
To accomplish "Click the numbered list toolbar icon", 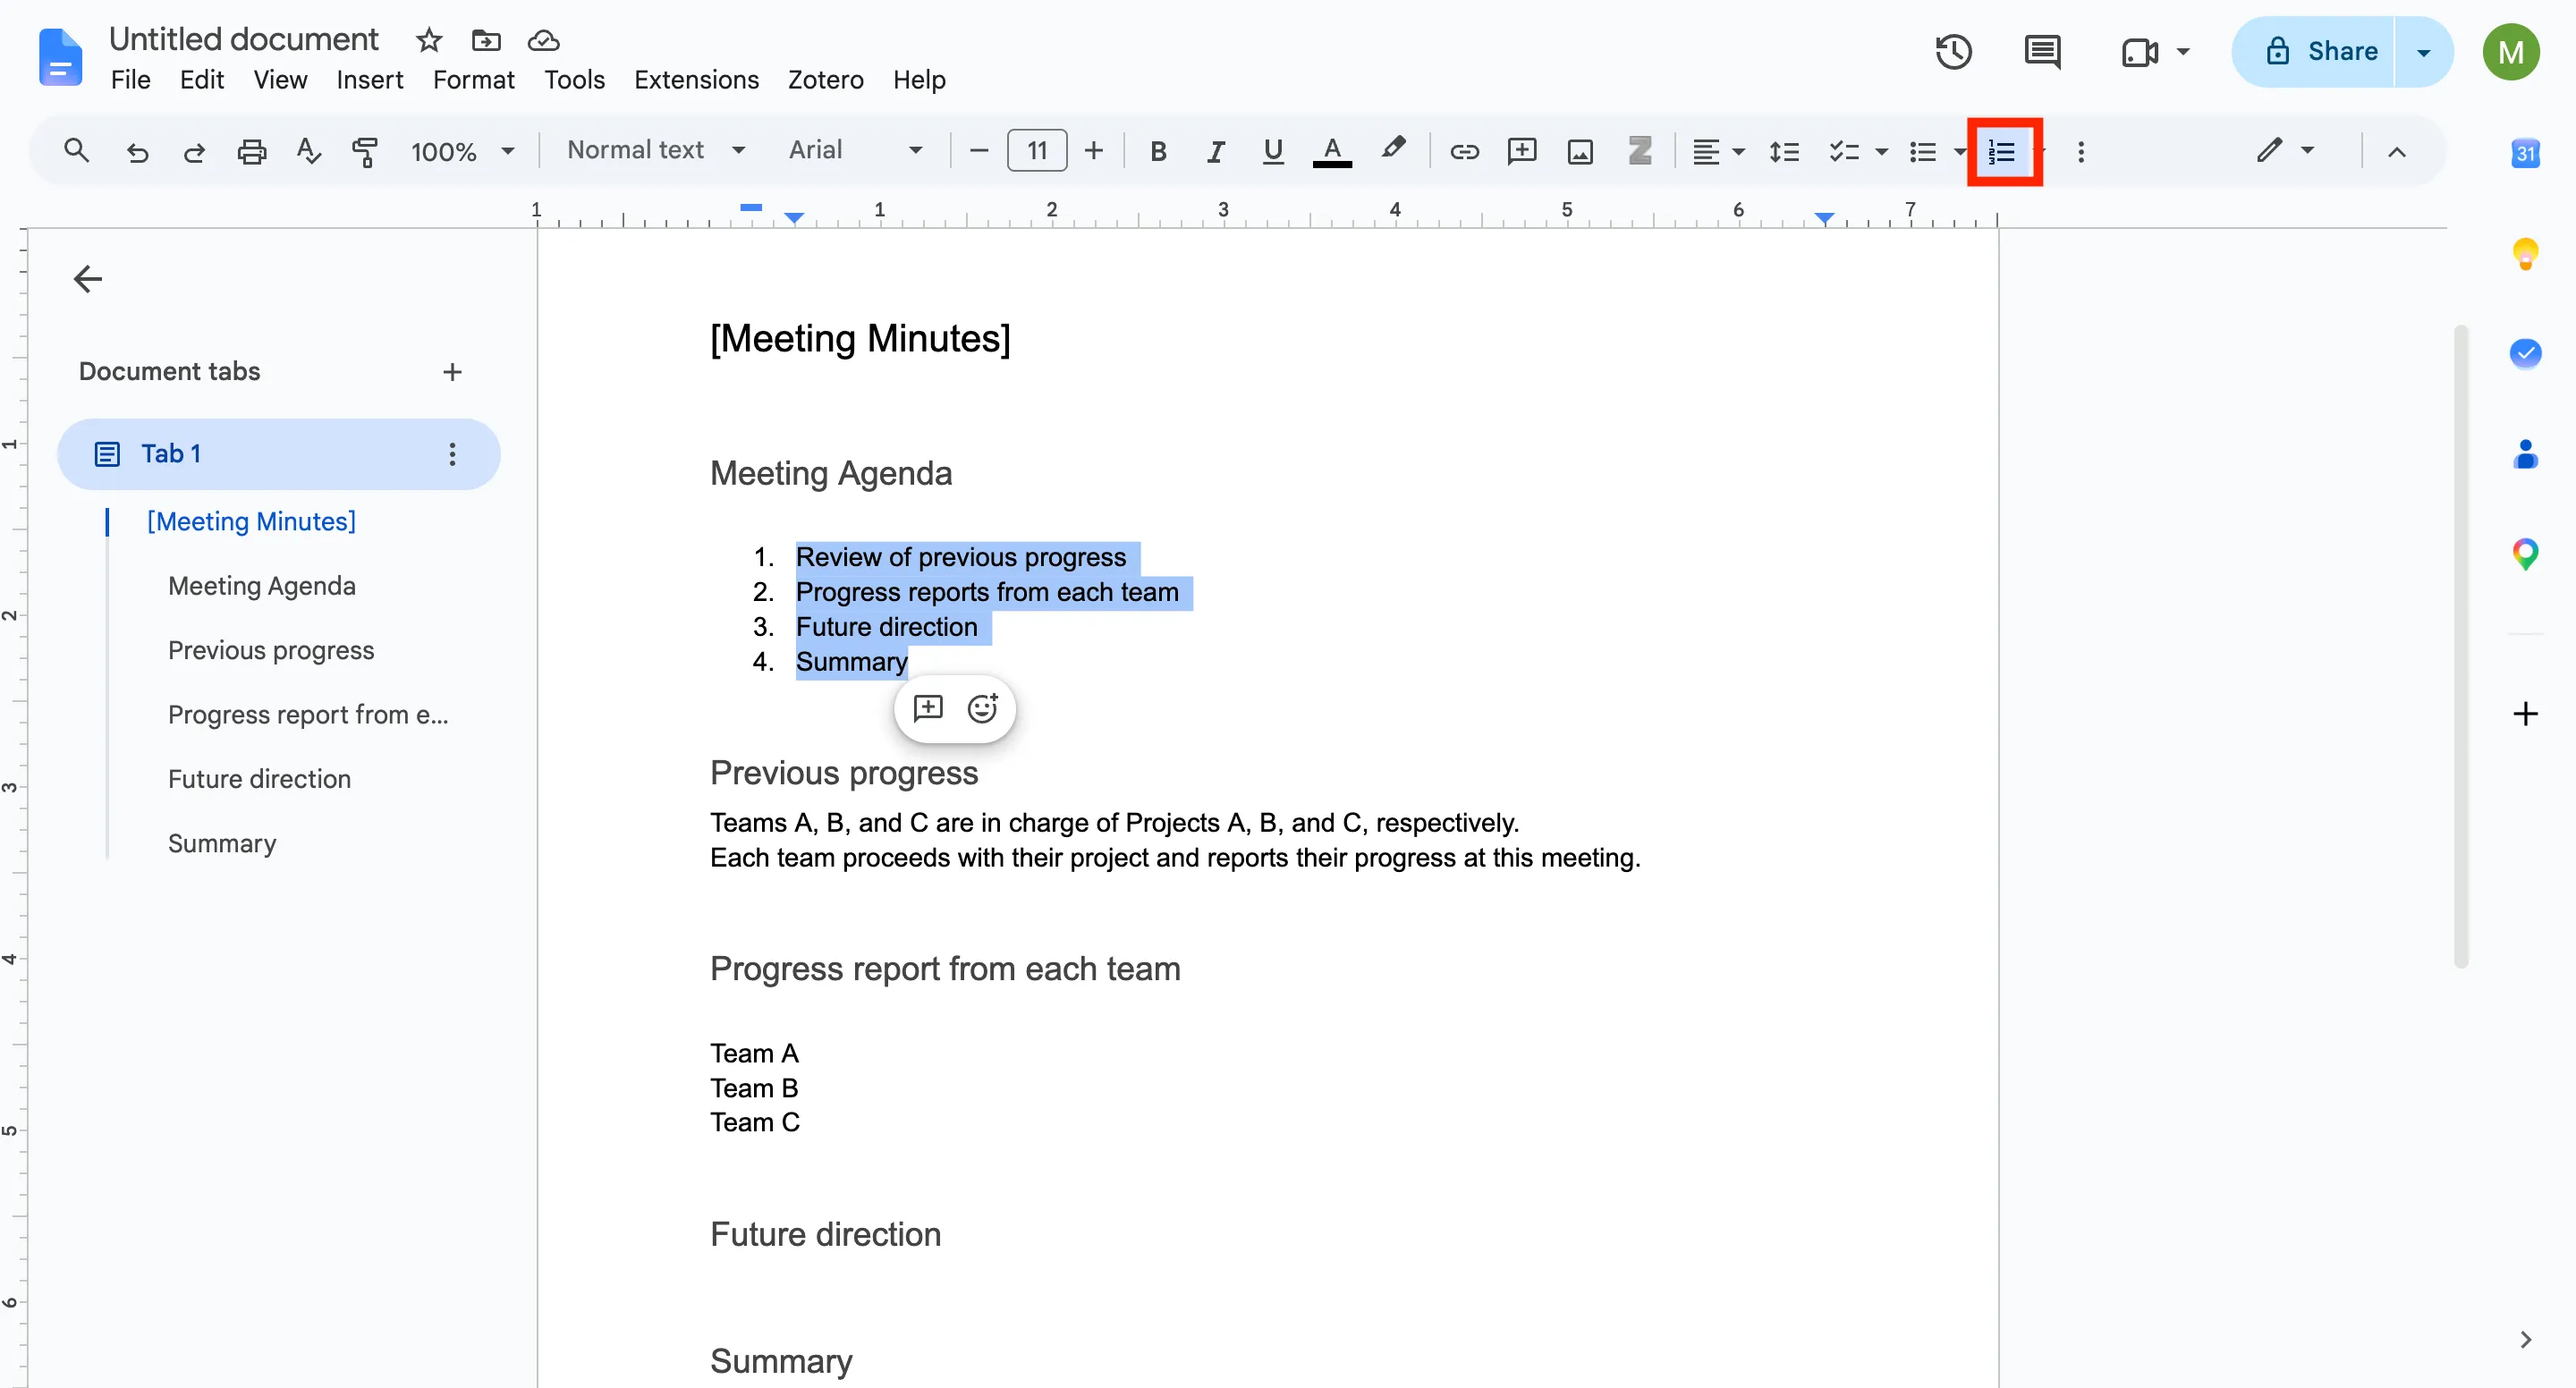I will point(2002,152).
